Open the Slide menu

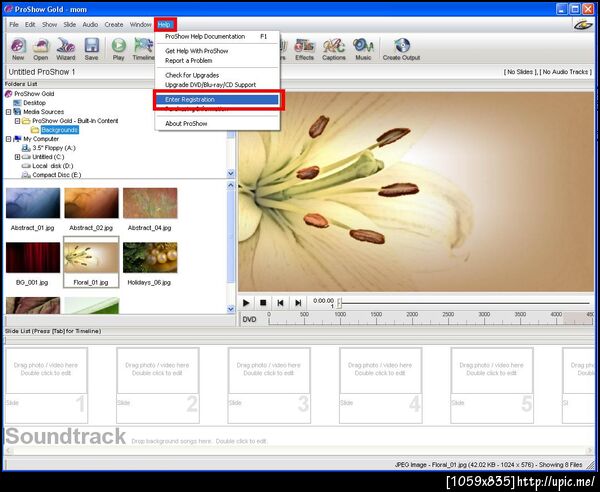coord(70,24)
